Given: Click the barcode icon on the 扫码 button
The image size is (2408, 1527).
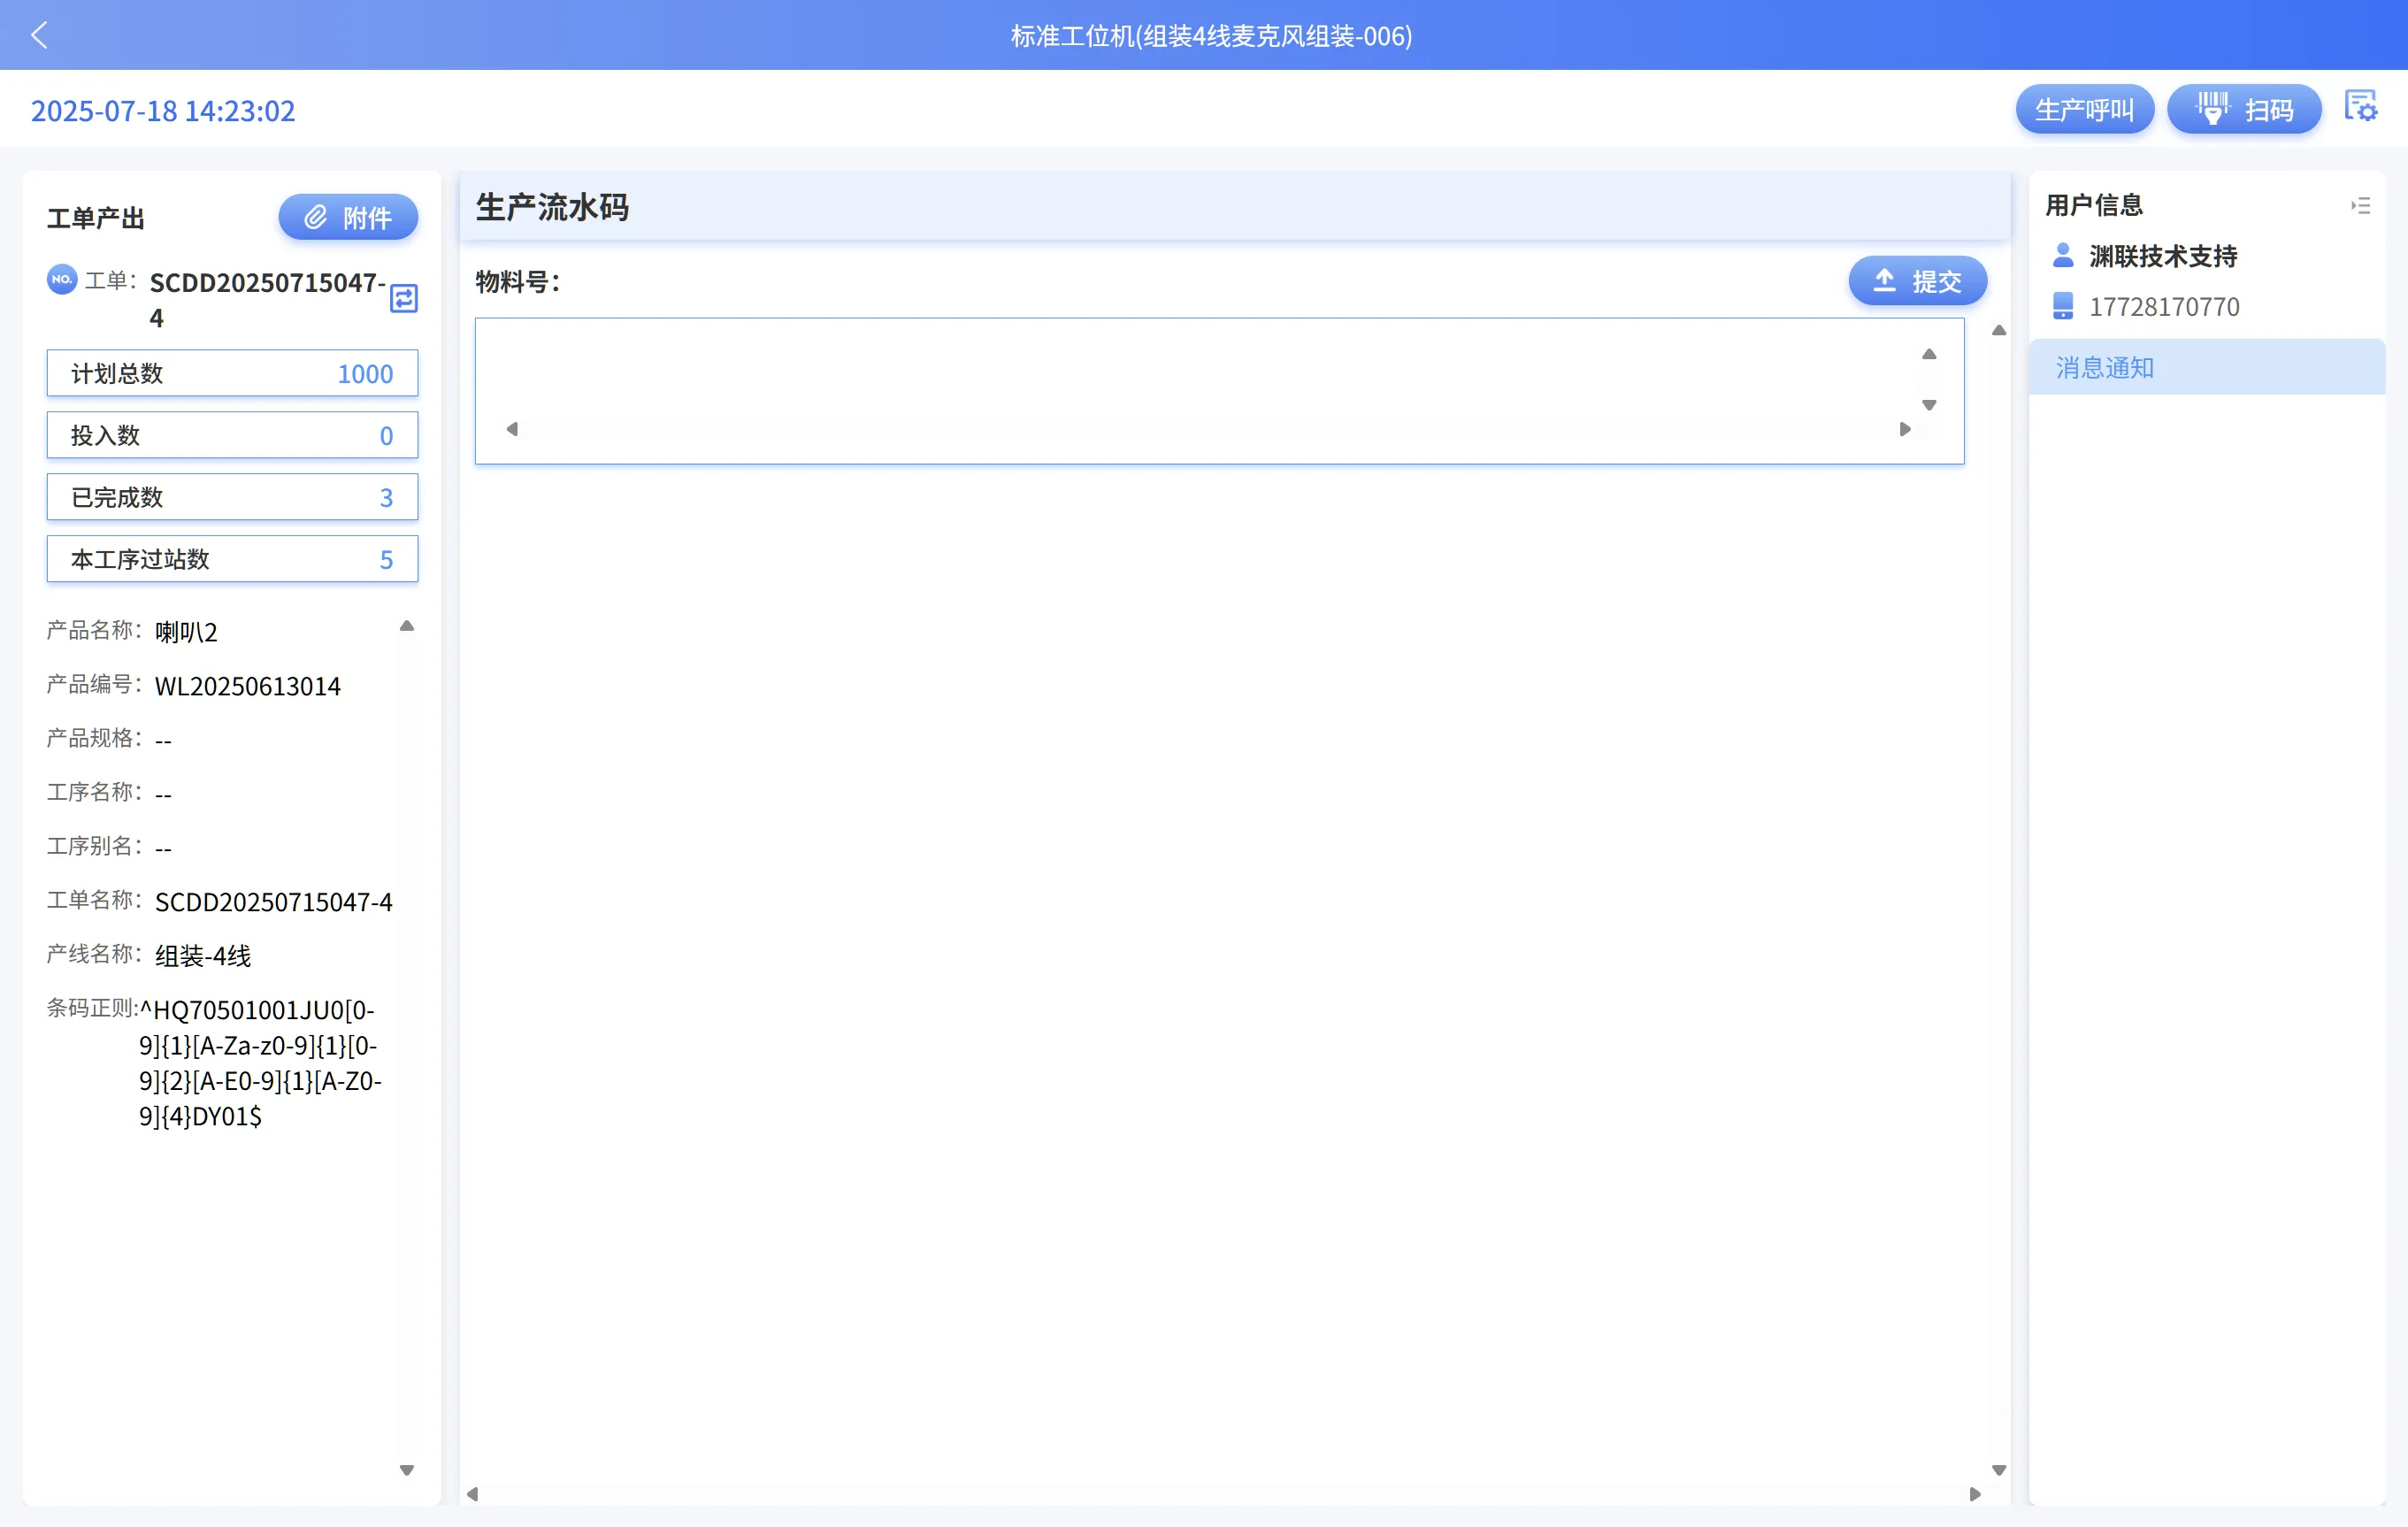Looking at the screenshot, I should [x=2215, y=108].
